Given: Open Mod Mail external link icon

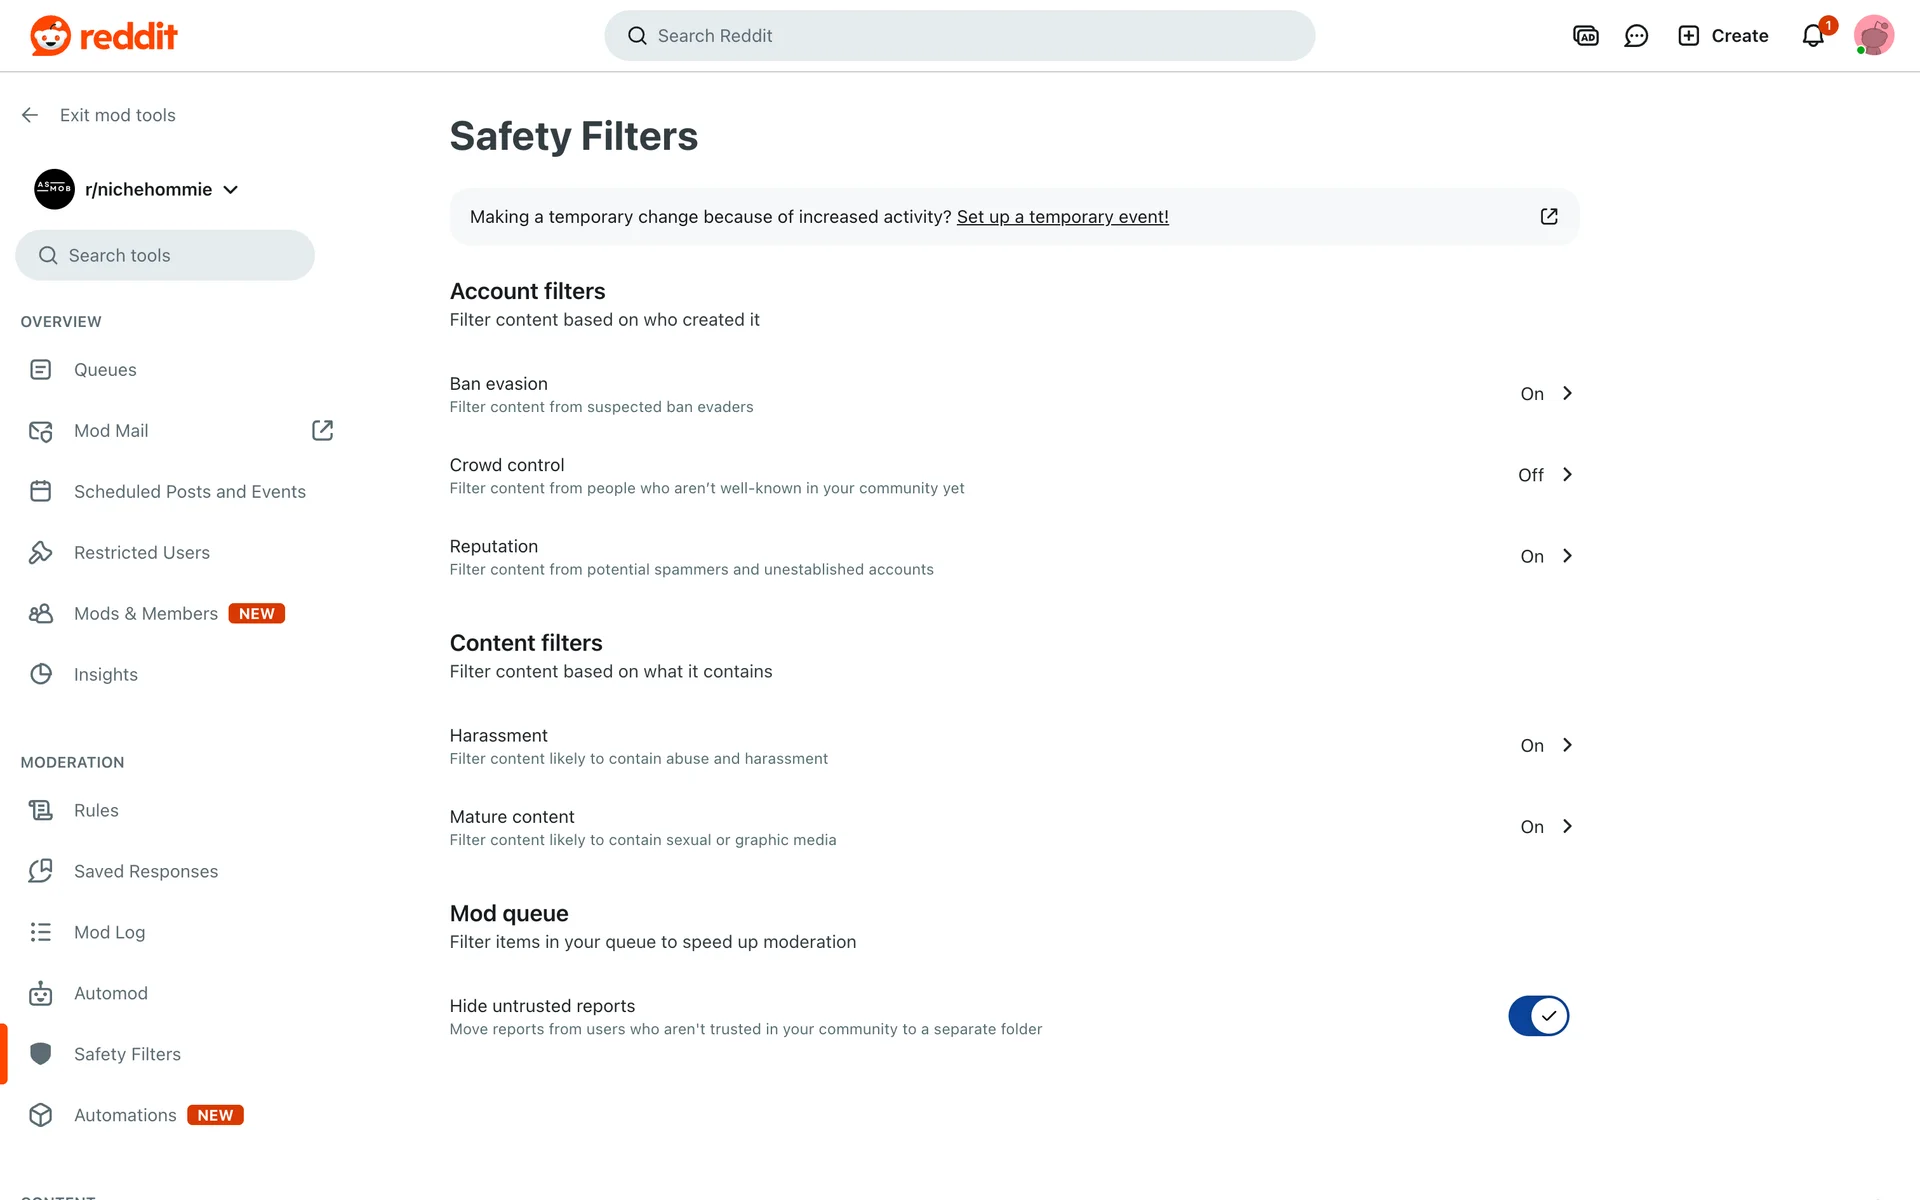Looking at the screenshot, I should [322, 430].
